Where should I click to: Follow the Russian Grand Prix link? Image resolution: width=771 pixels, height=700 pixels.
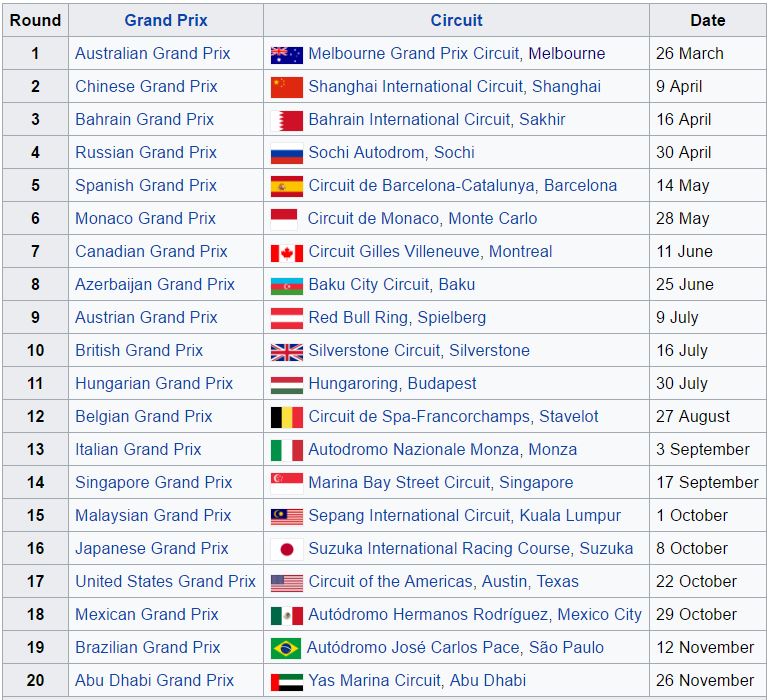point(146,152)
